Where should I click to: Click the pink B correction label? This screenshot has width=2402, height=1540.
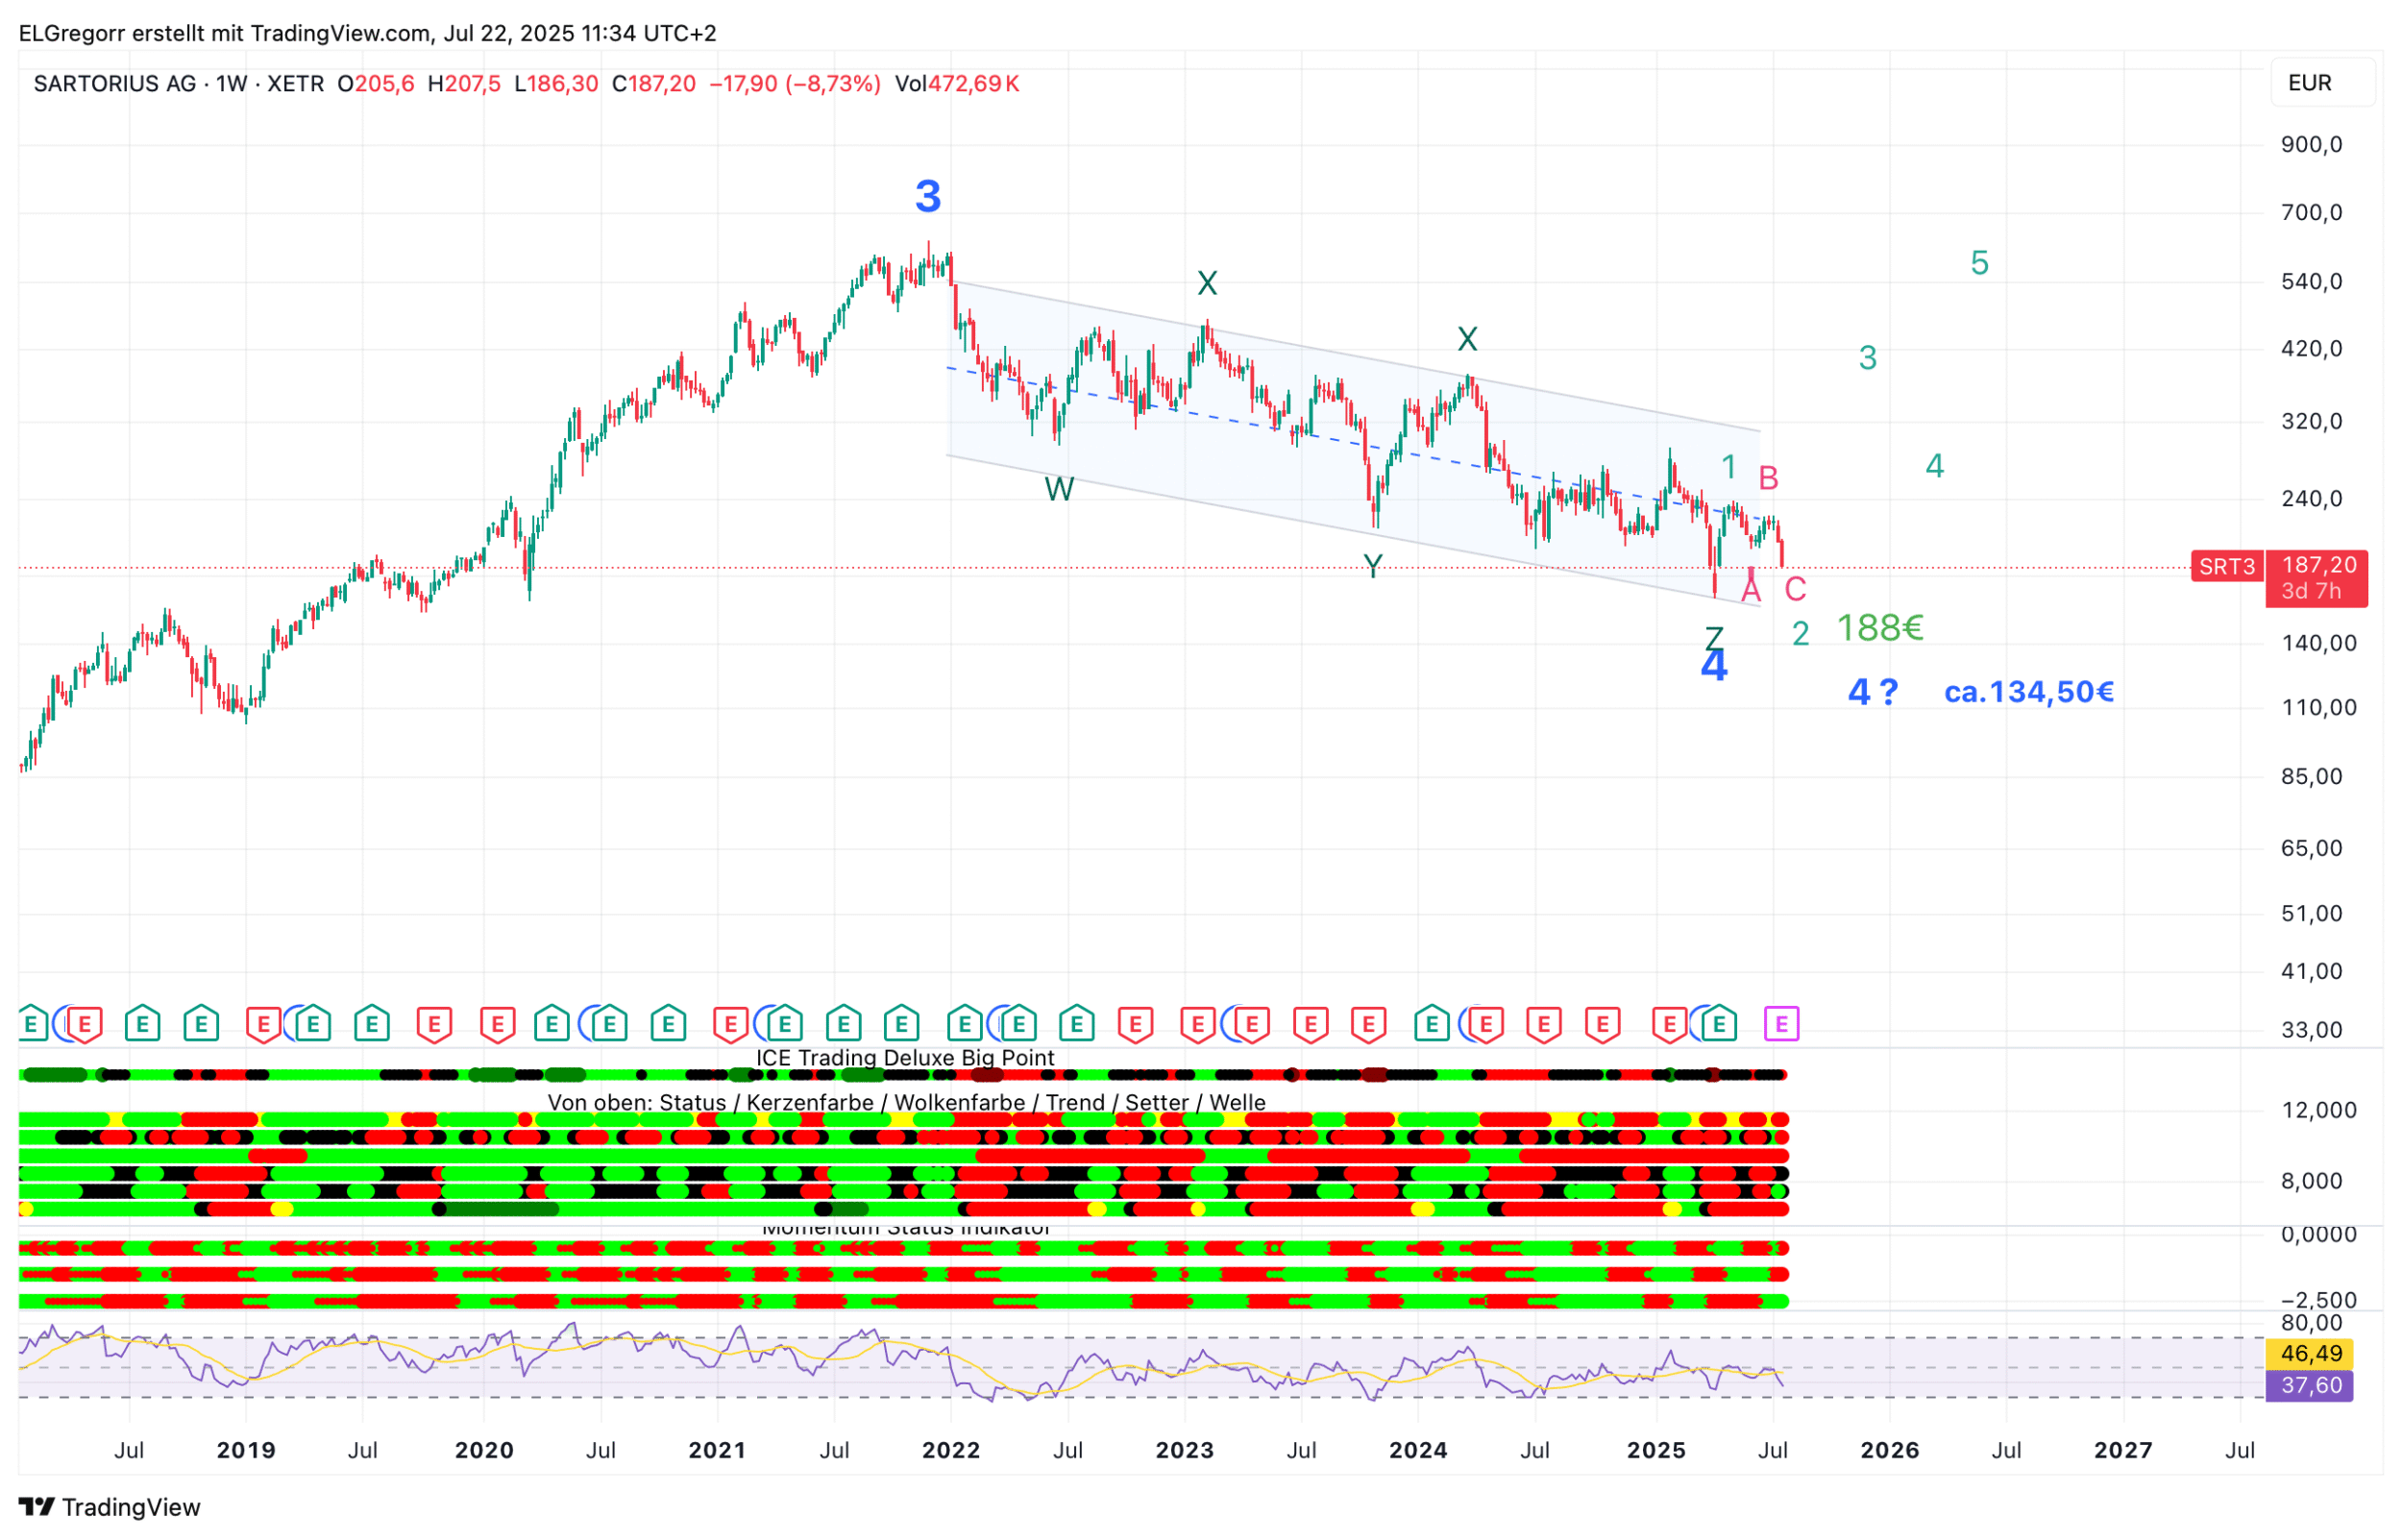(1768, 479)
